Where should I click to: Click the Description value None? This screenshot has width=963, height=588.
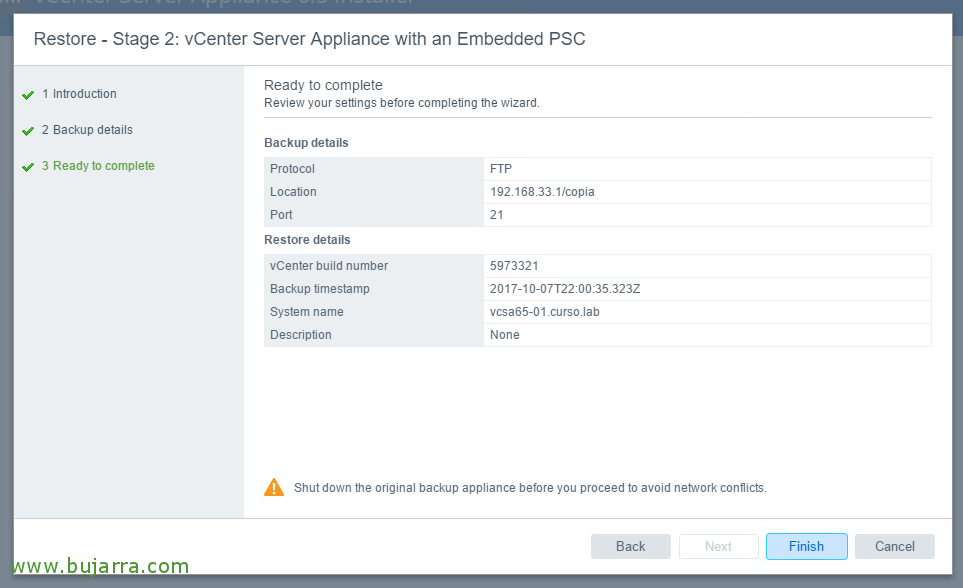(x=505, y=335)
